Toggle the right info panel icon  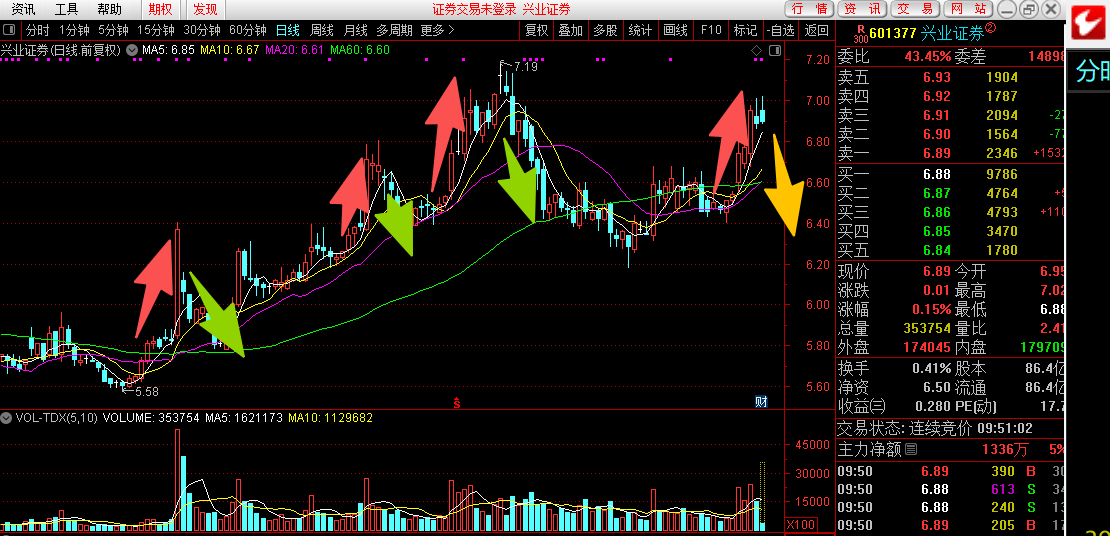pyautogui.click(x=776, y=50)
